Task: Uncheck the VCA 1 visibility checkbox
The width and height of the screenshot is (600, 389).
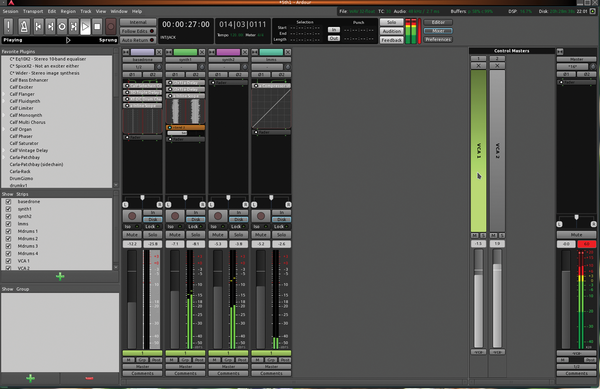Action: click(x=8, y=261)
